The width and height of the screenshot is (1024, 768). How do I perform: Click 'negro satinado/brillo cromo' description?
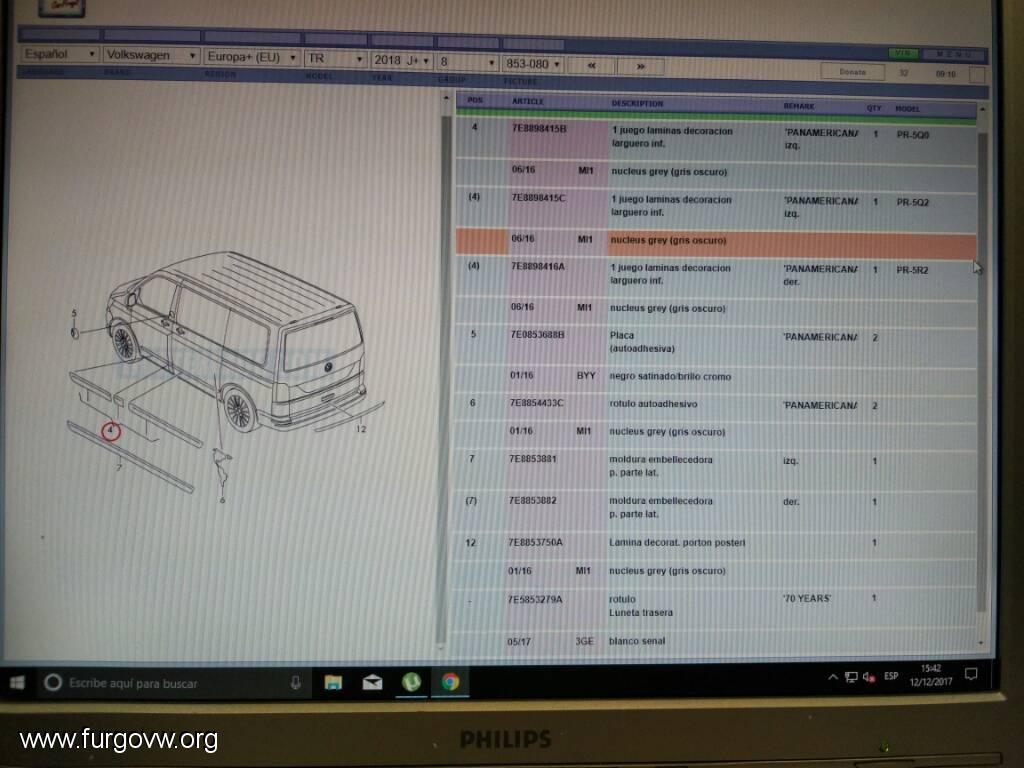click(x=669, y=377)
